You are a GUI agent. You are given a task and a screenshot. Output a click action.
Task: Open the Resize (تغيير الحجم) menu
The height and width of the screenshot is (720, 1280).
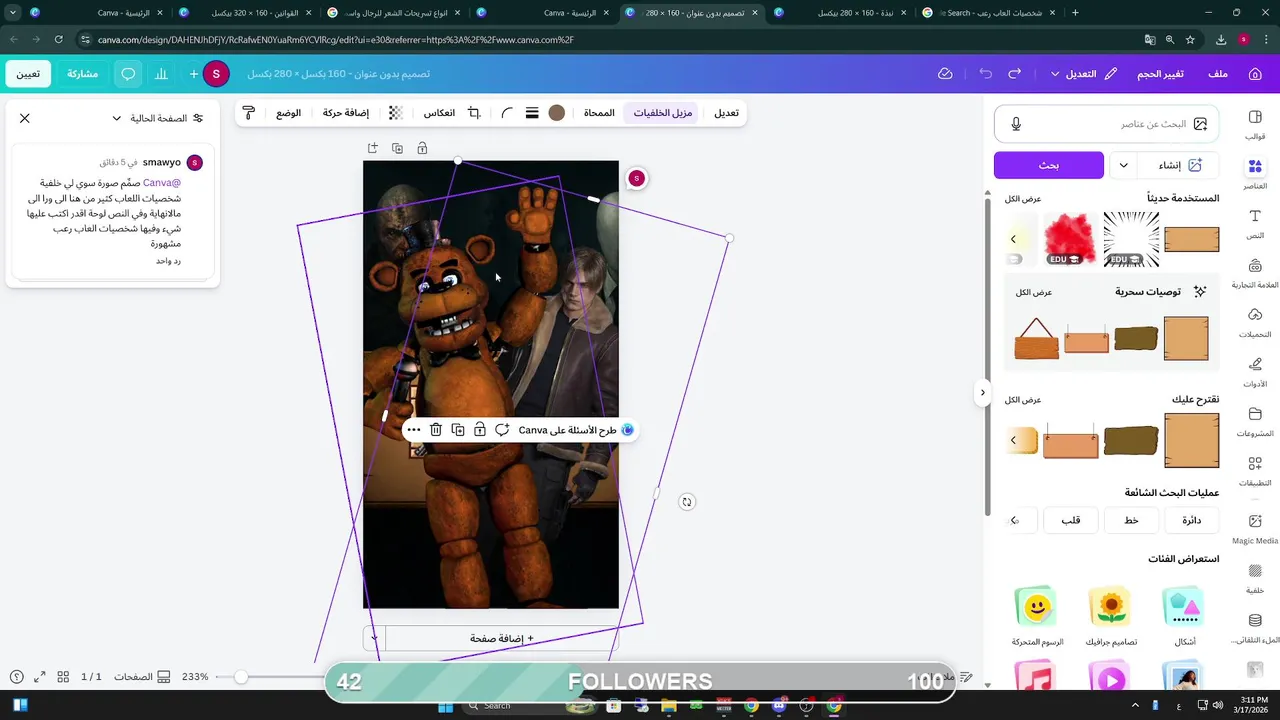(1160, 74)
